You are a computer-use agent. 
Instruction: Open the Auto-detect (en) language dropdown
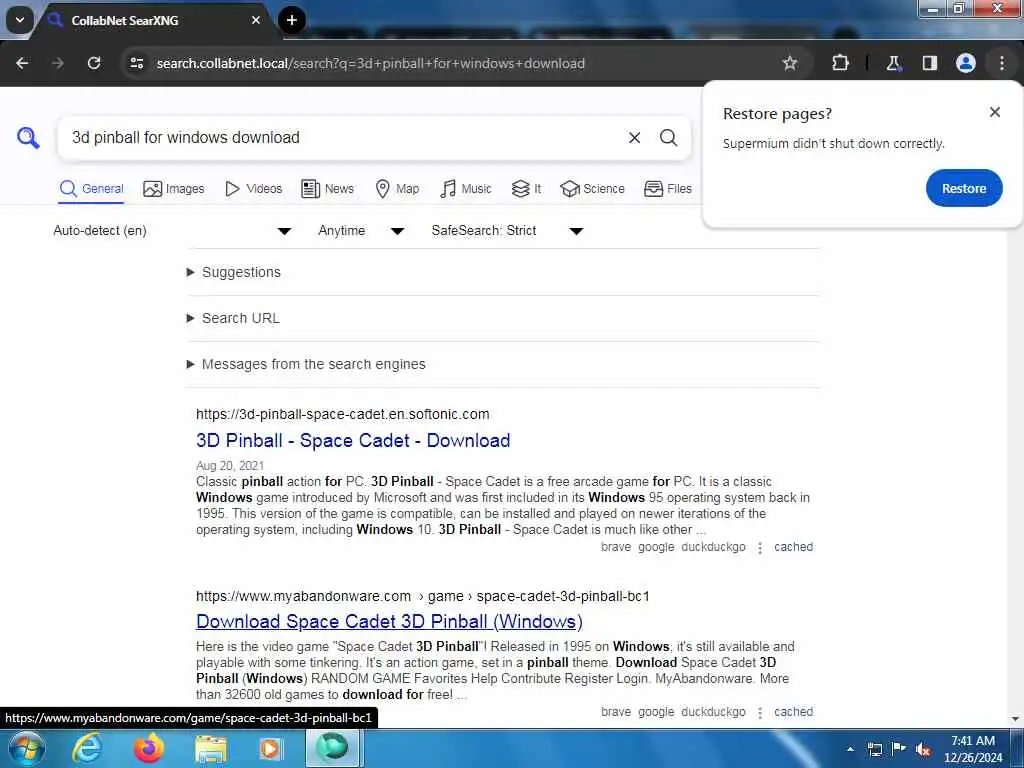(x=172, y=231)
